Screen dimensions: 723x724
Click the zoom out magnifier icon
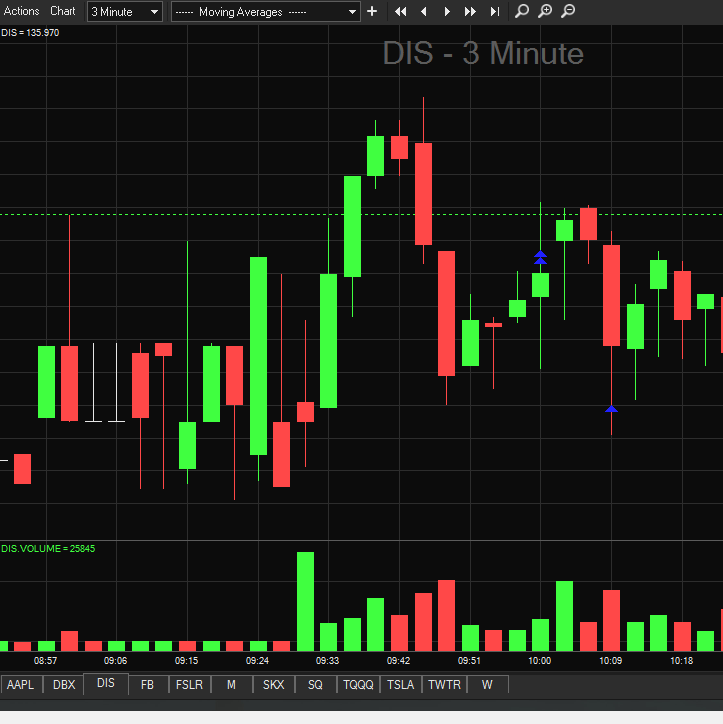tap(568, 11)
